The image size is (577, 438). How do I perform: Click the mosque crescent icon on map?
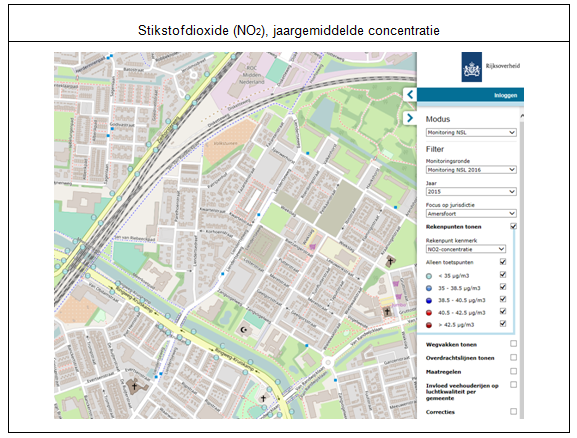(243, 330)
